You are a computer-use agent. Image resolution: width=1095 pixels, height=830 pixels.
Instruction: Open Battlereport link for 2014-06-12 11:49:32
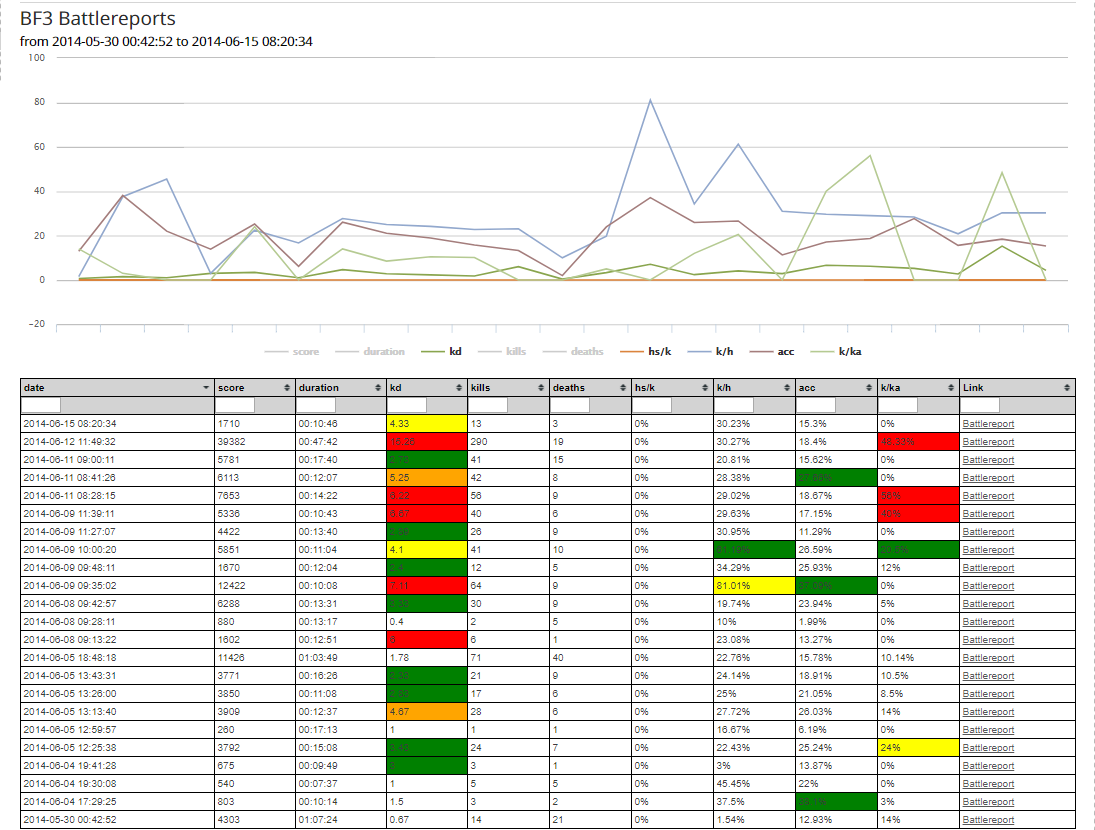coord(988,442)
